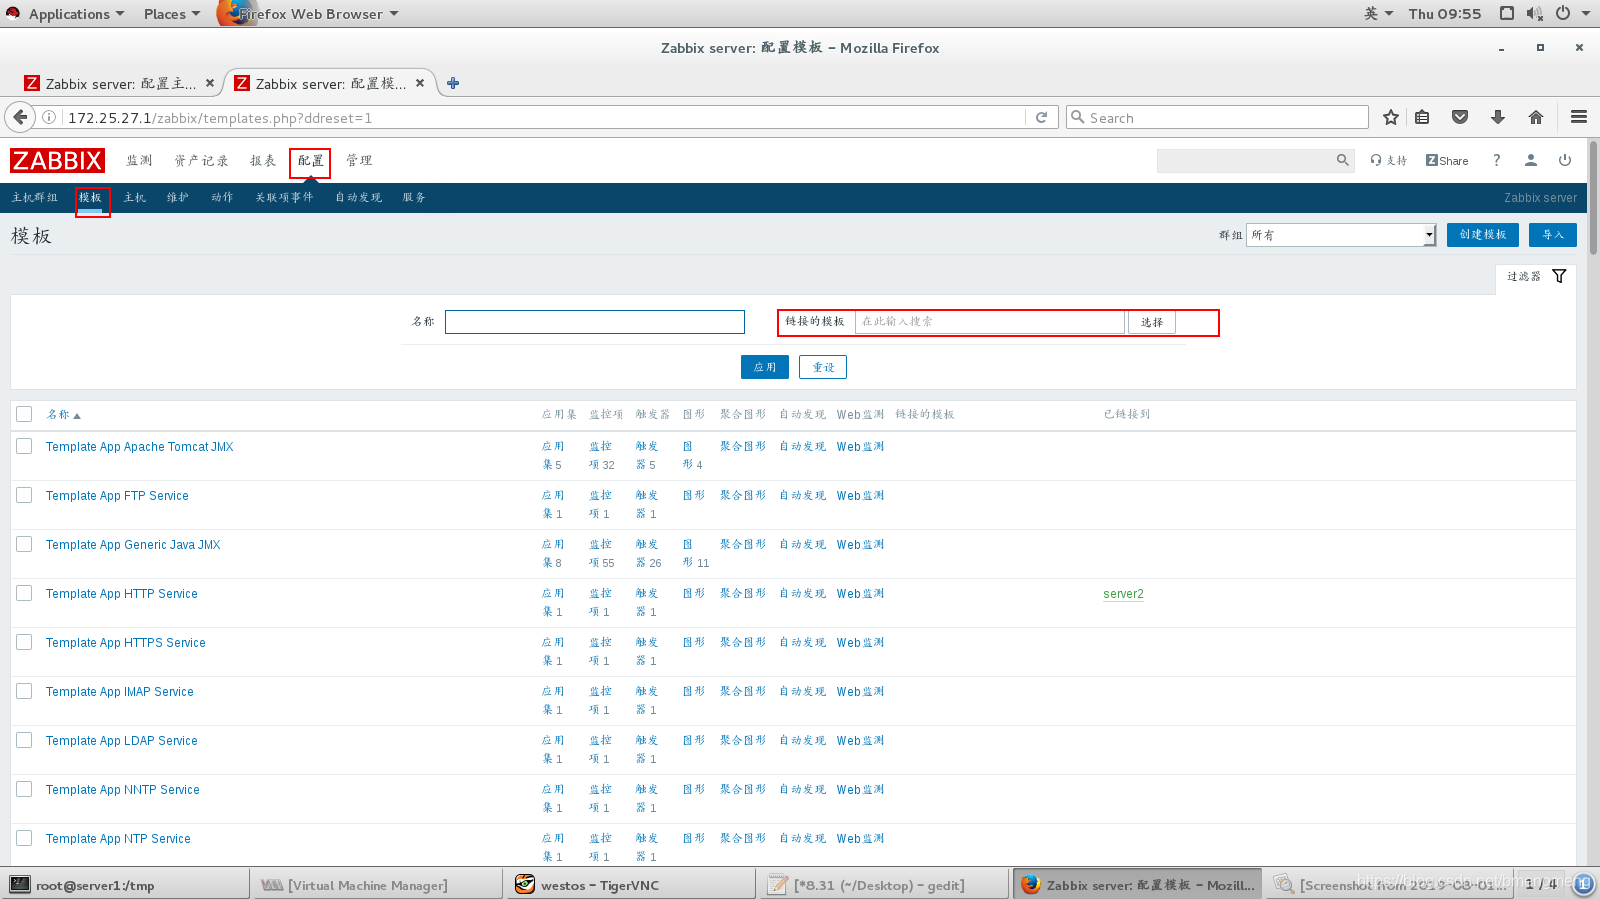This screenshot has width=1600, height=900.
Task: Click the linked templates search field
Action: (990, 322)
